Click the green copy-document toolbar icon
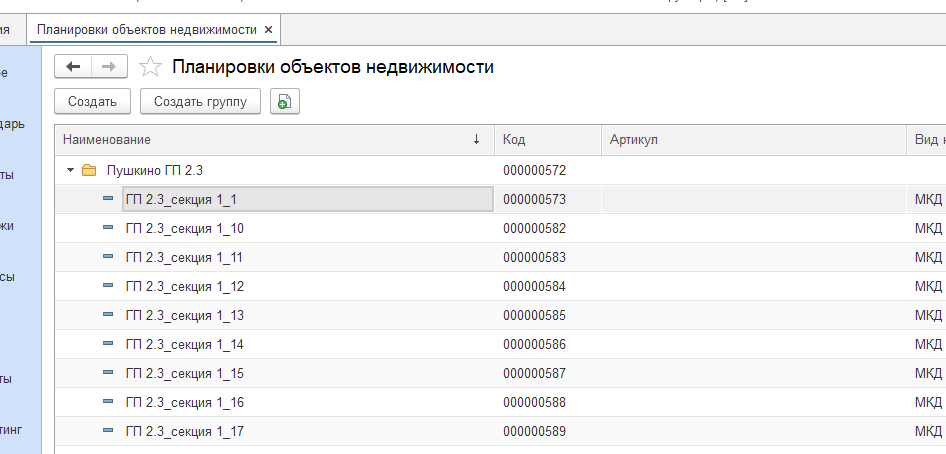The width and height of the screenshot is (946, 454). click(285, 101)
